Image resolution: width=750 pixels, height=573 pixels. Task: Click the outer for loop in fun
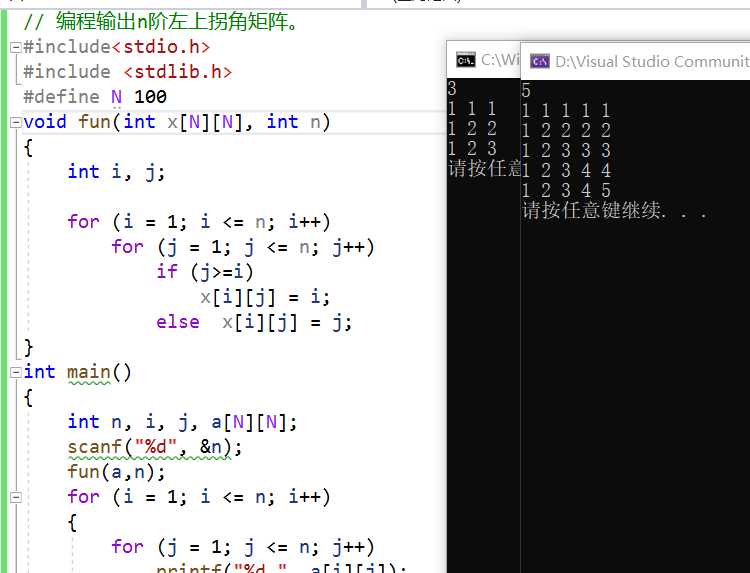199,222
